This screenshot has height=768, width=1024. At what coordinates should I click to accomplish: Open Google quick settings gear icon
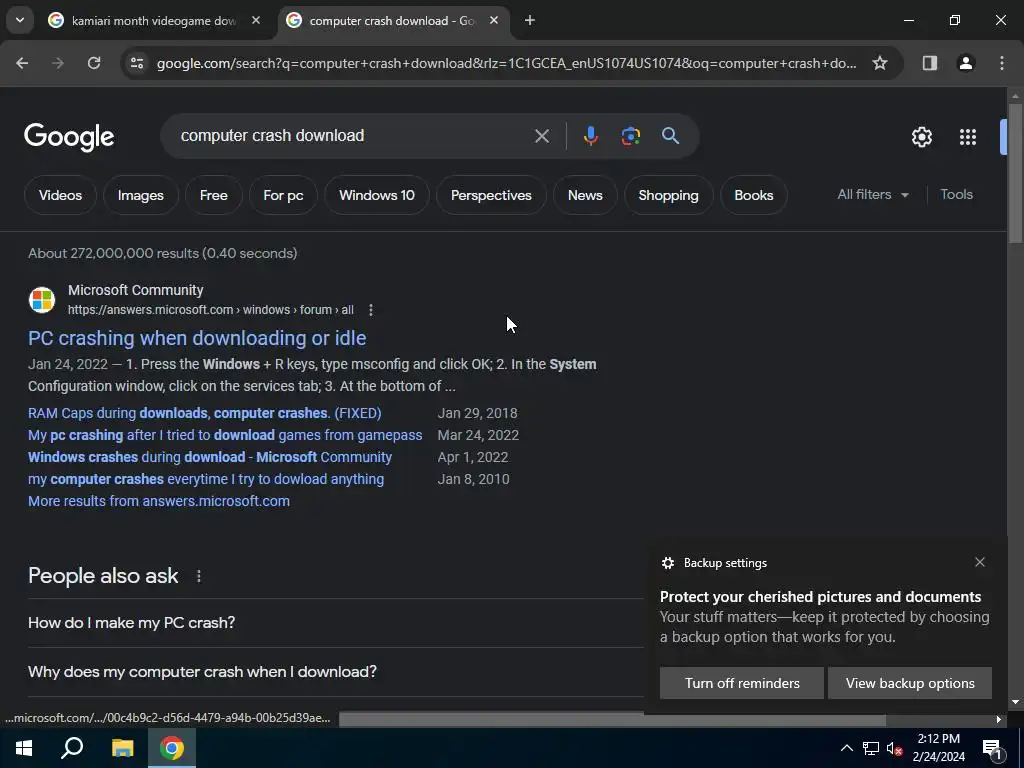[x=921, y=136]
